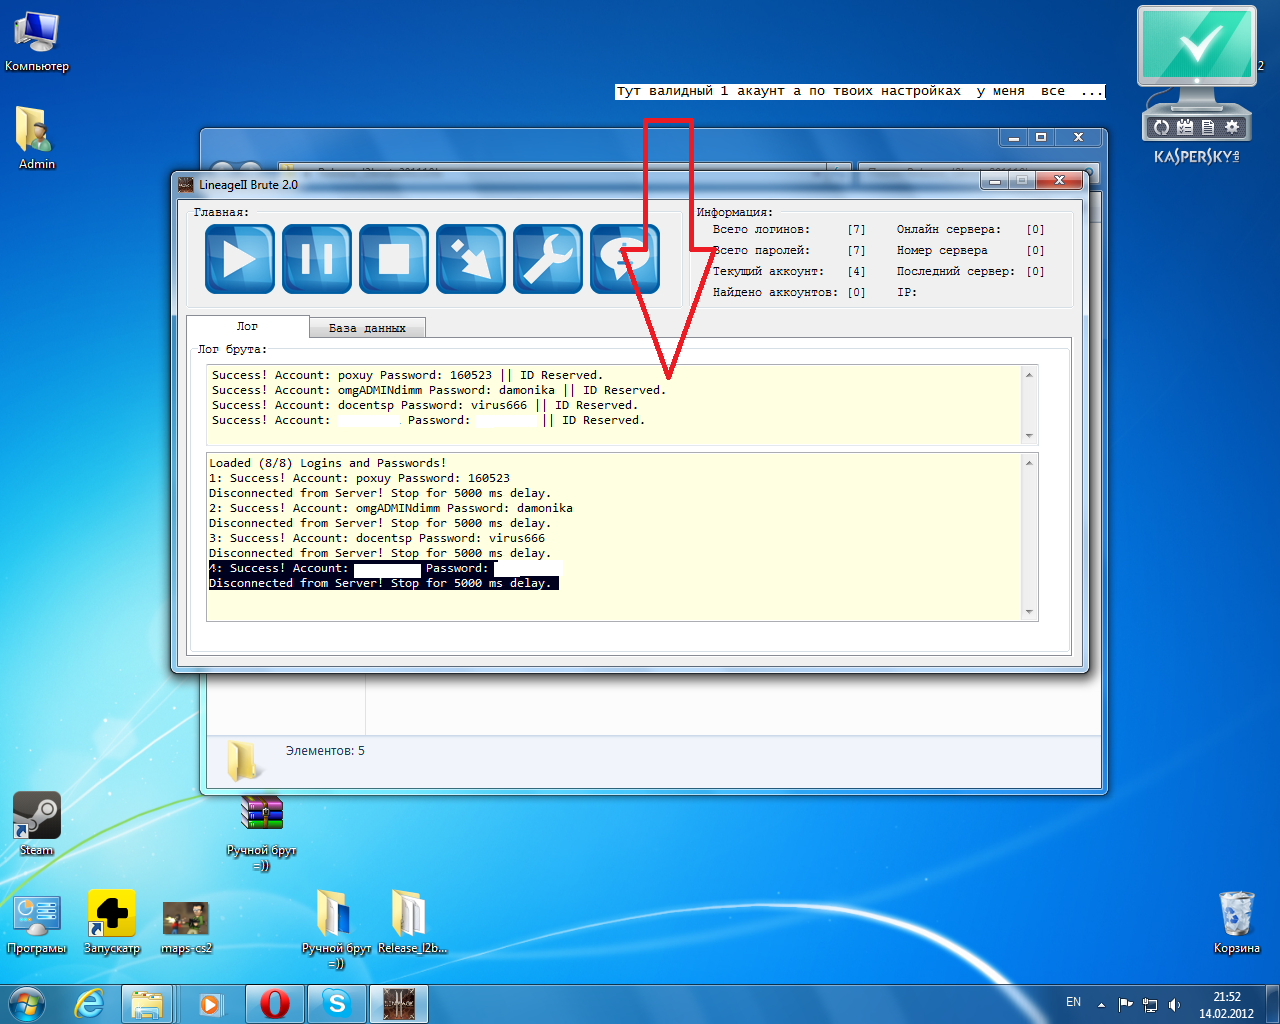Screen dimensions: 1280x1024
Task: Minimize the background Explorer window
Action: [1014, 137]
